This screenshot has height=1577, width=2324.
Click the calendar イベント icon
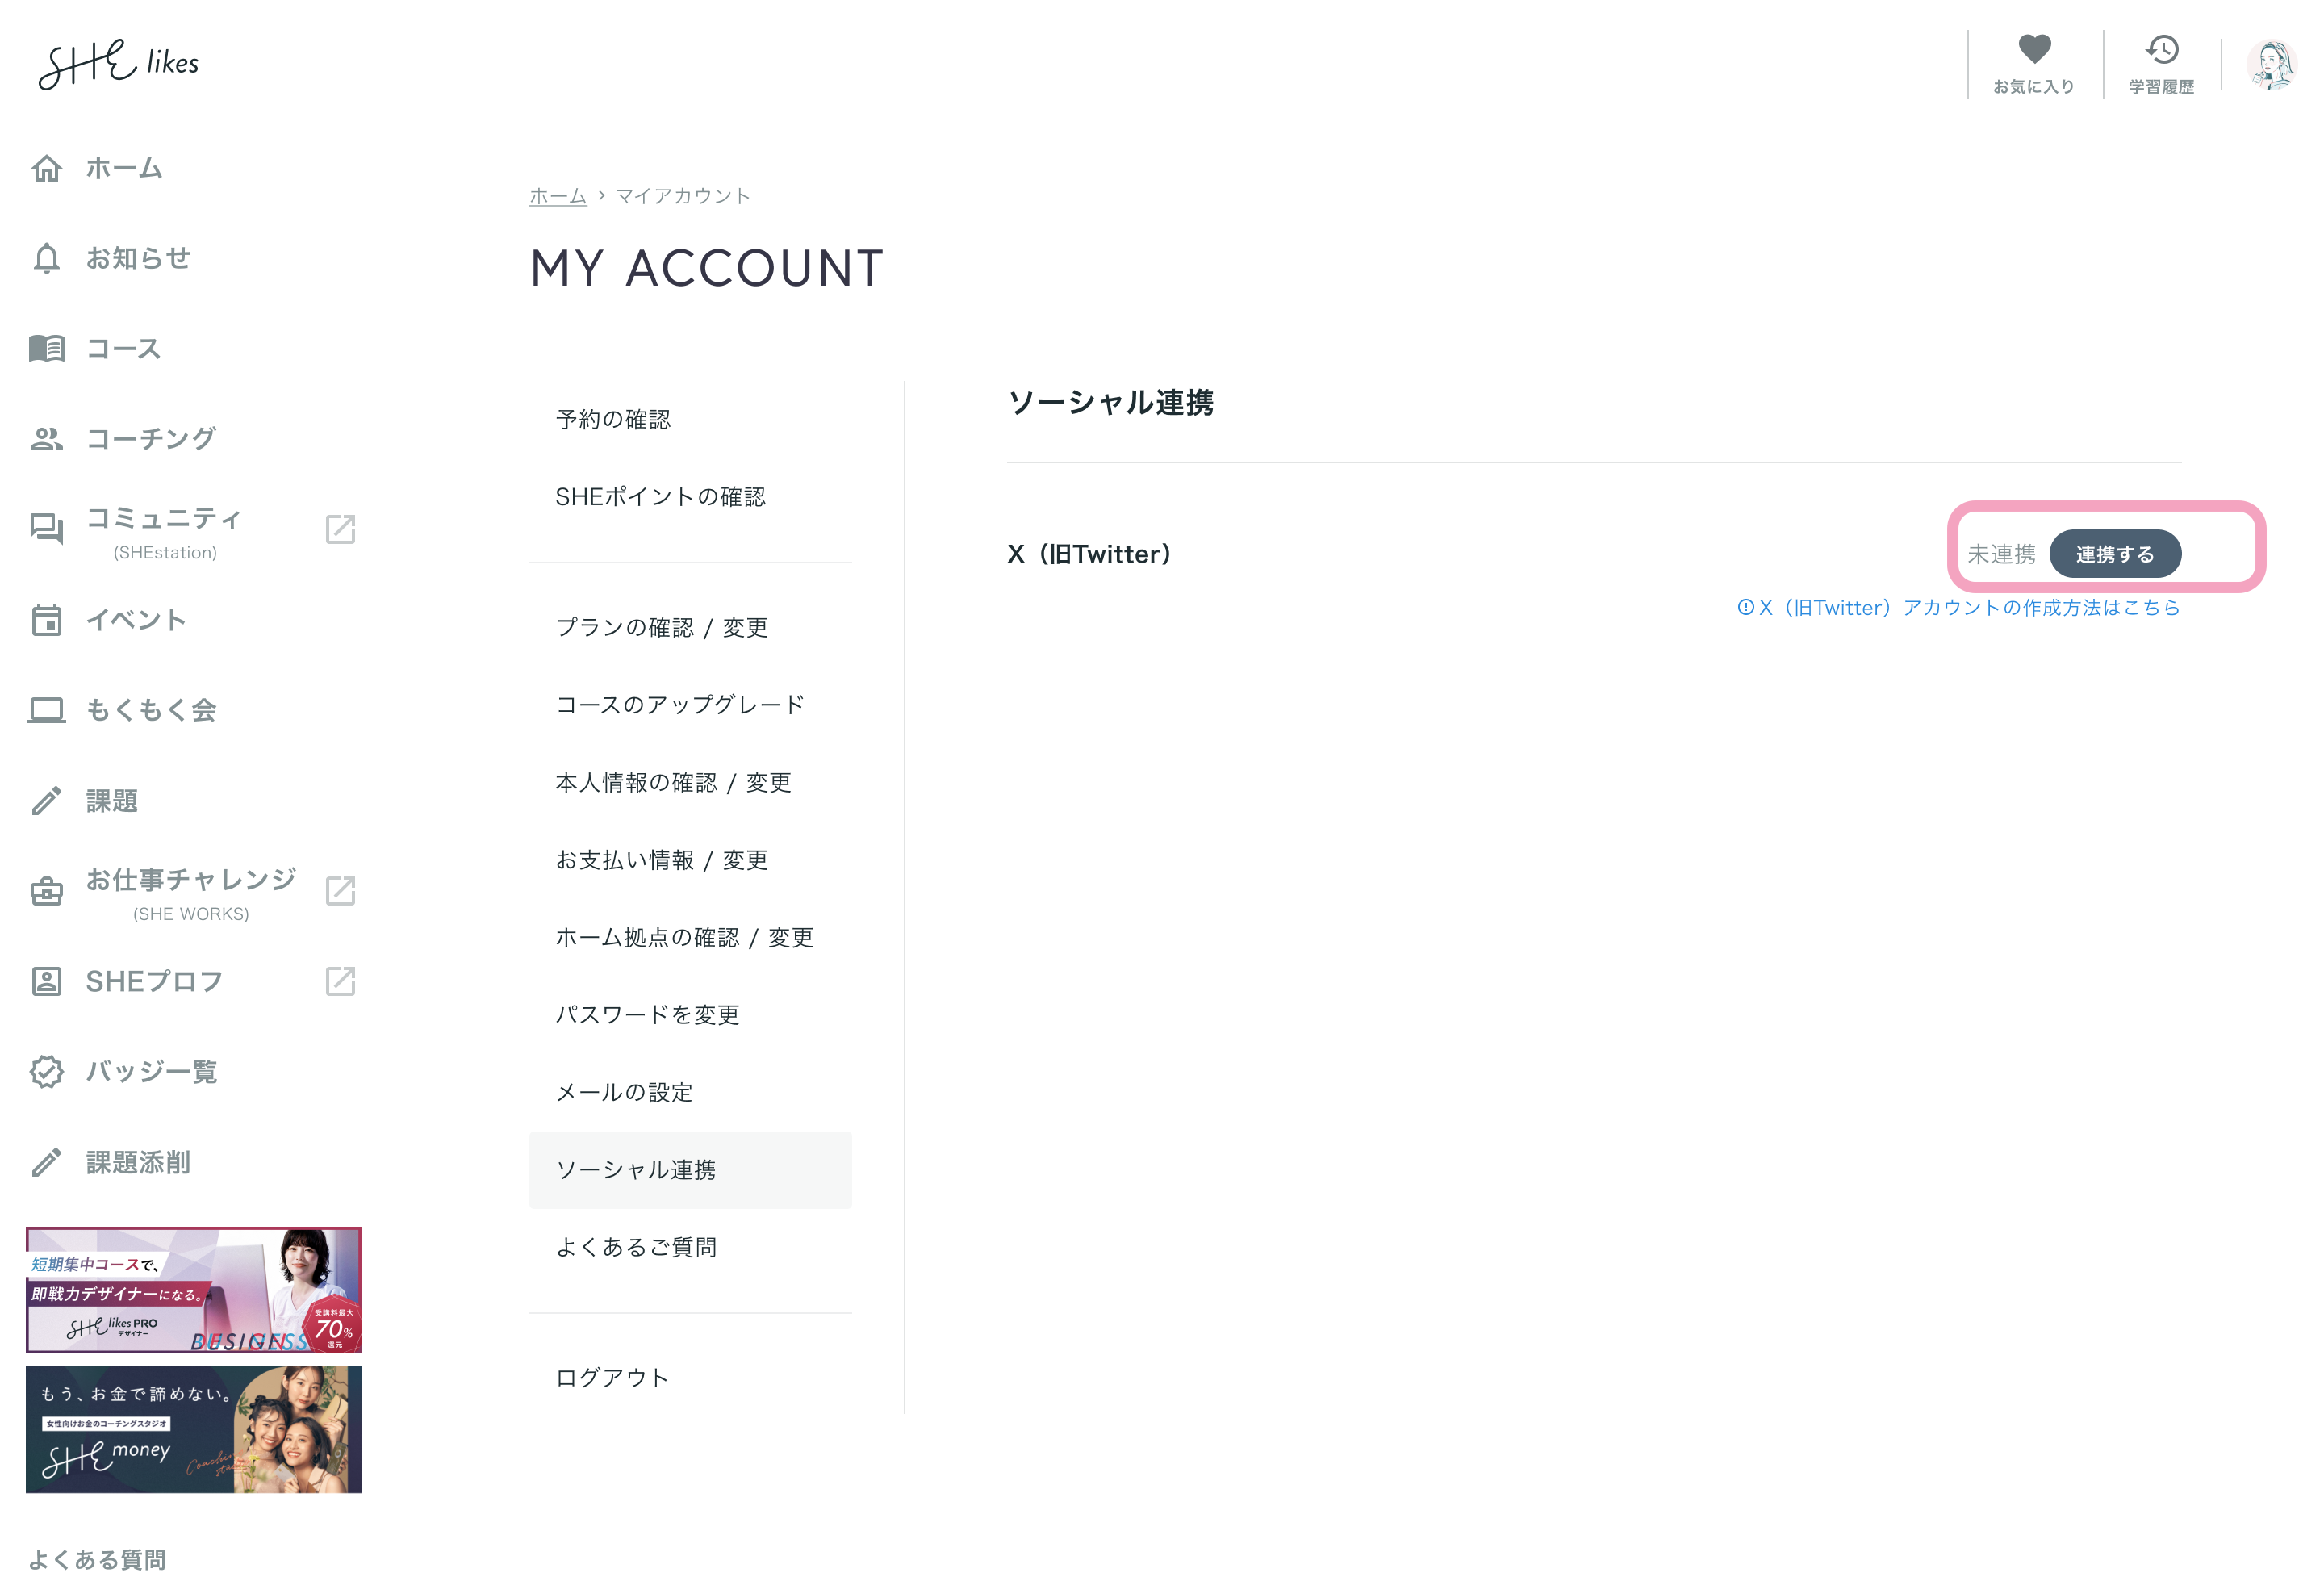click(x=46, y=620)
